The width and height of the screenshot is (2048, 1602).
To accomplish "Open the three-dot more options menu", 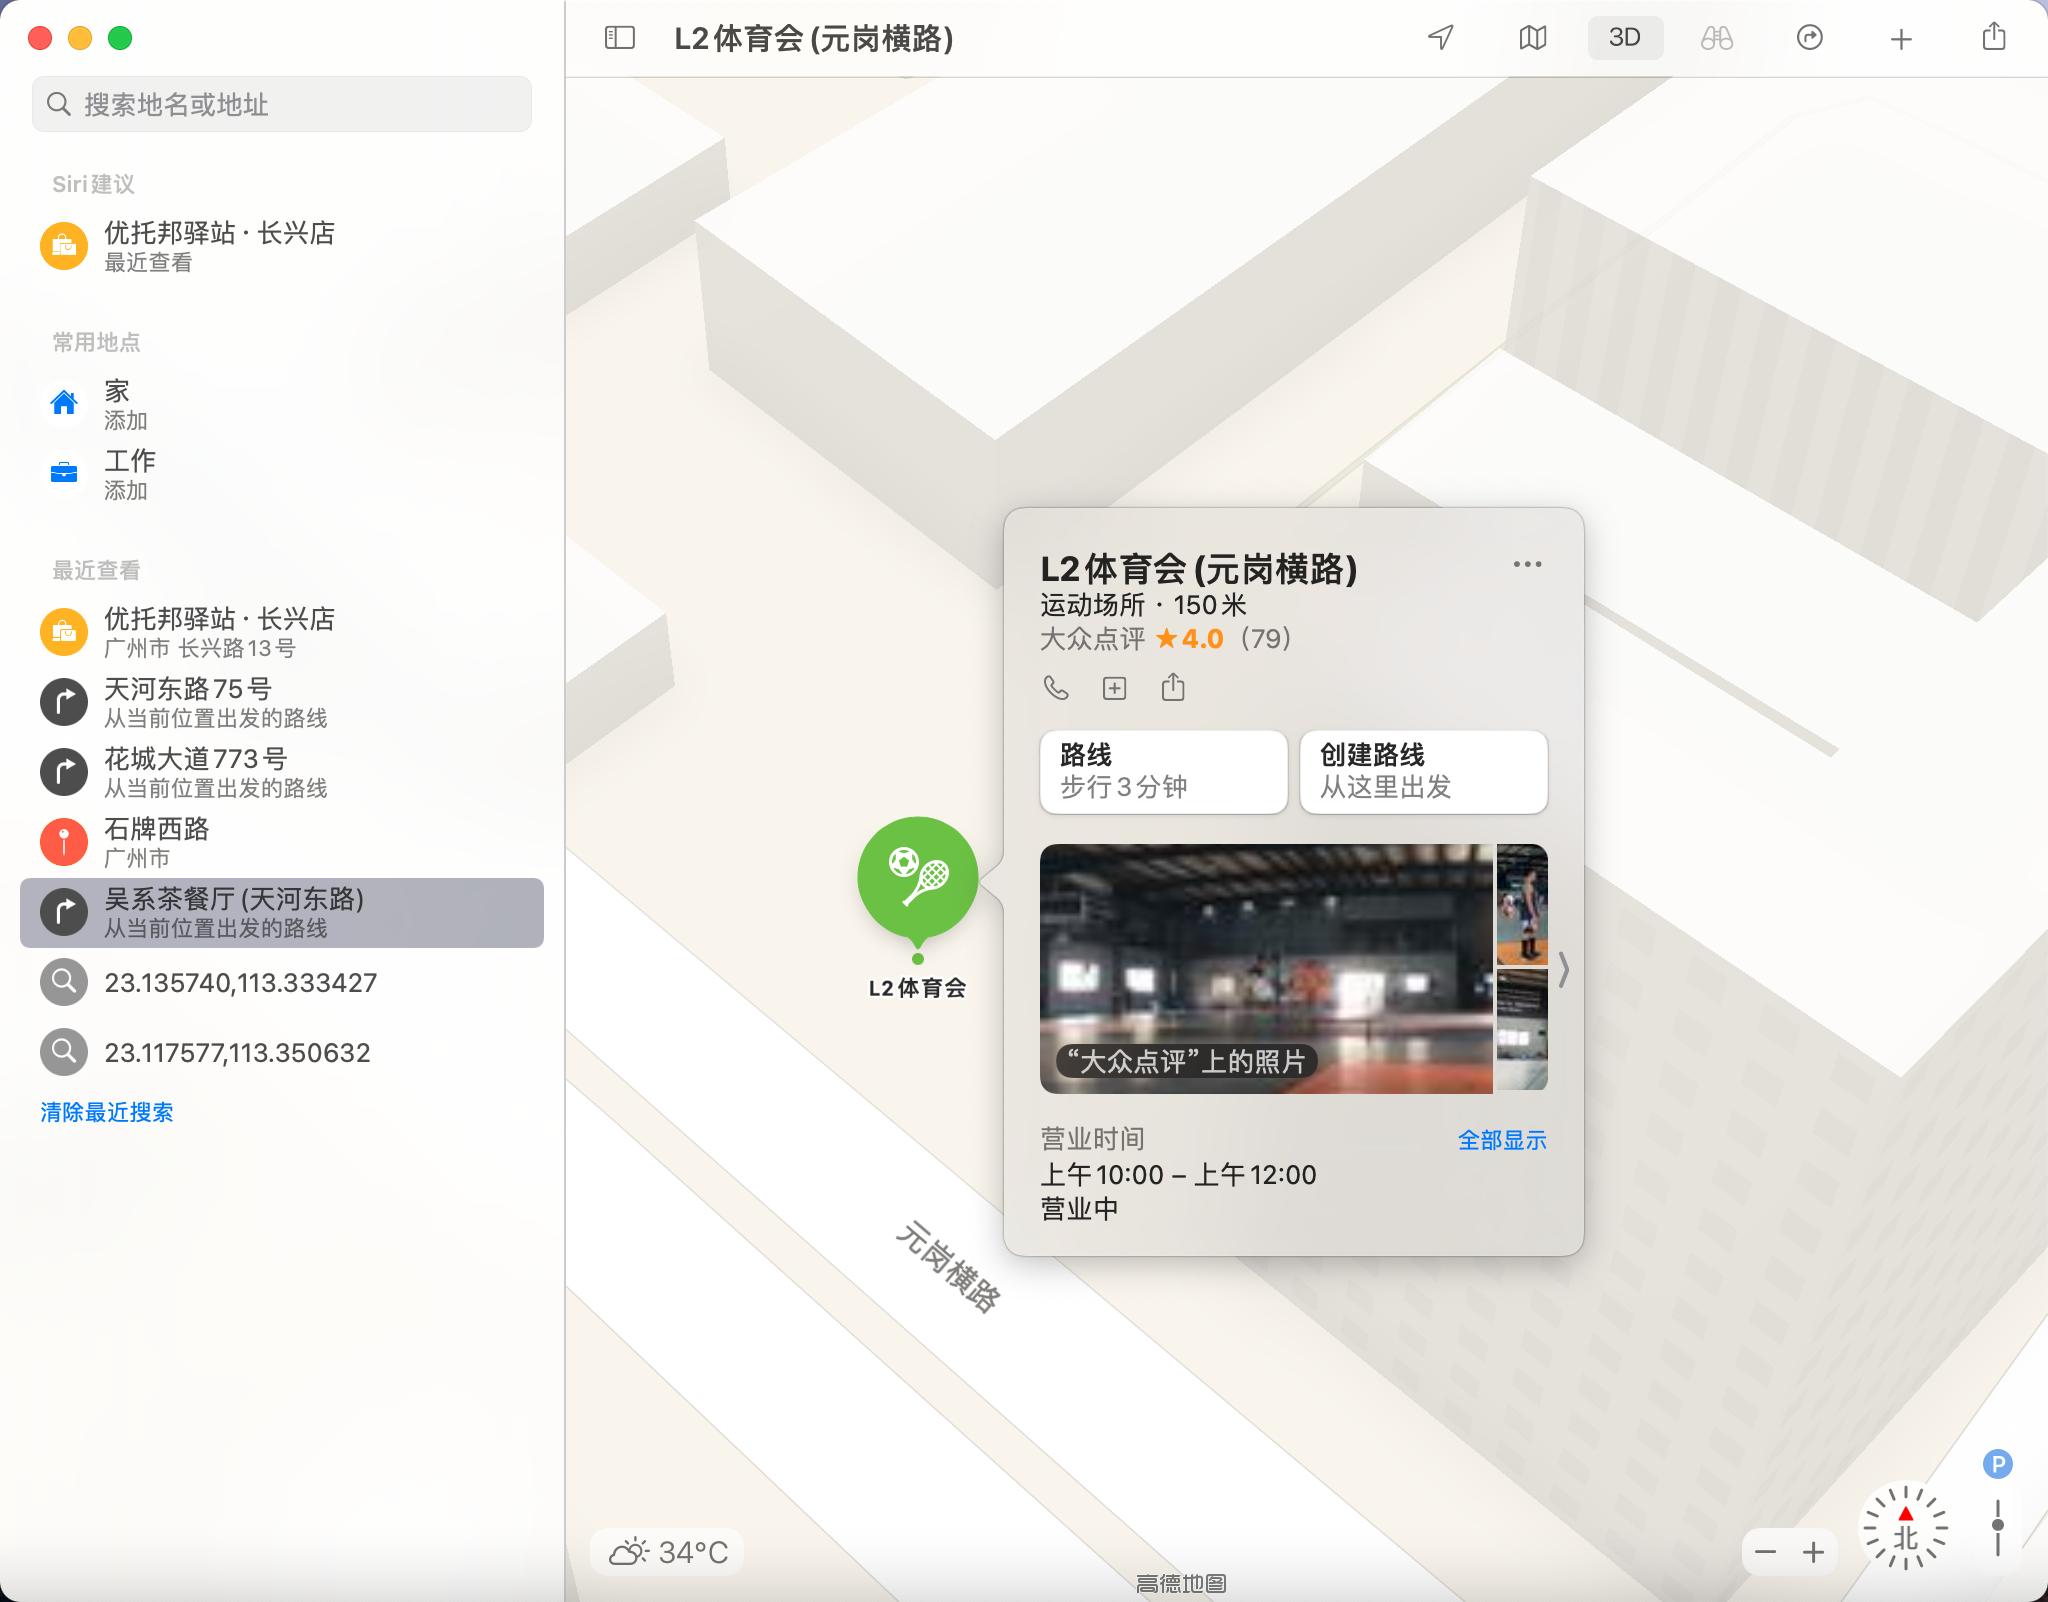I will click(x=1527, y=564).
